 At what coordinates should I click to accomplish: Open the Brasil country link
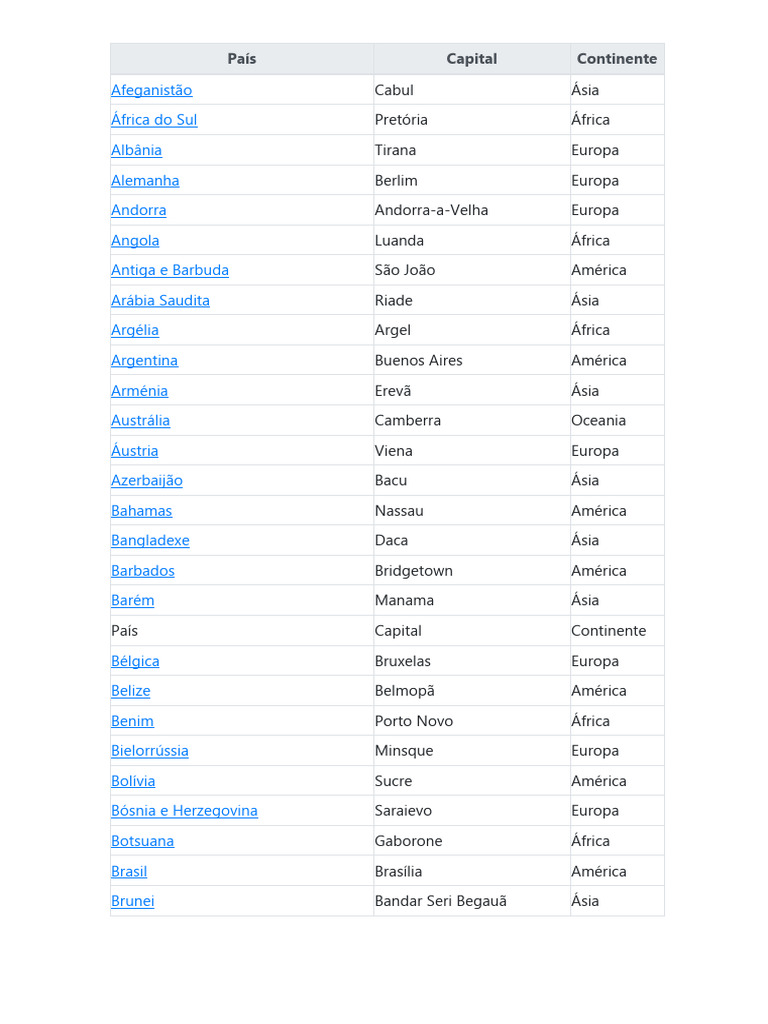[129, 872]
